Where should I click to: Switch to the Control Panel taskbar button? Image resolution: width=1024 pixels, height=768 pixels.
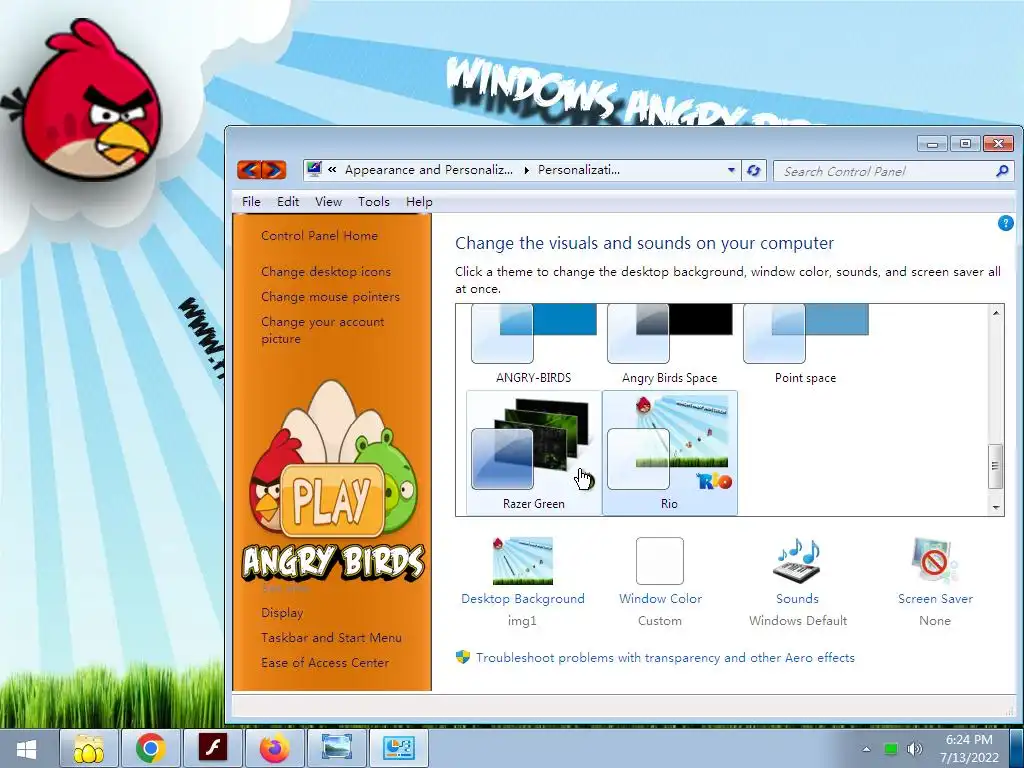click(x=399, y=748)
